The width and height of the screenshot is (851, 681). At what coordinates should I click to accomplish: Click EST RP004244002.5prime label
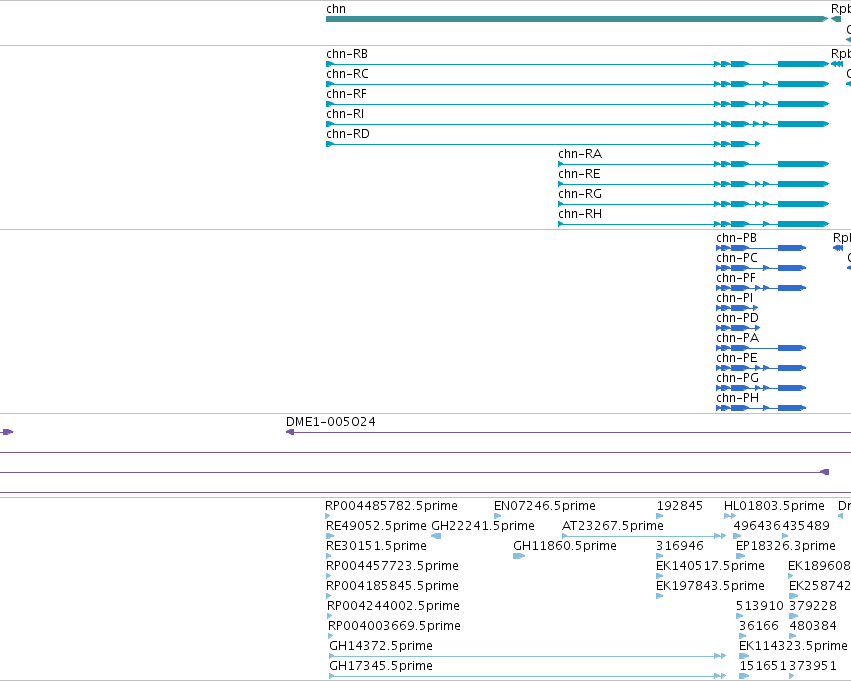393,607
